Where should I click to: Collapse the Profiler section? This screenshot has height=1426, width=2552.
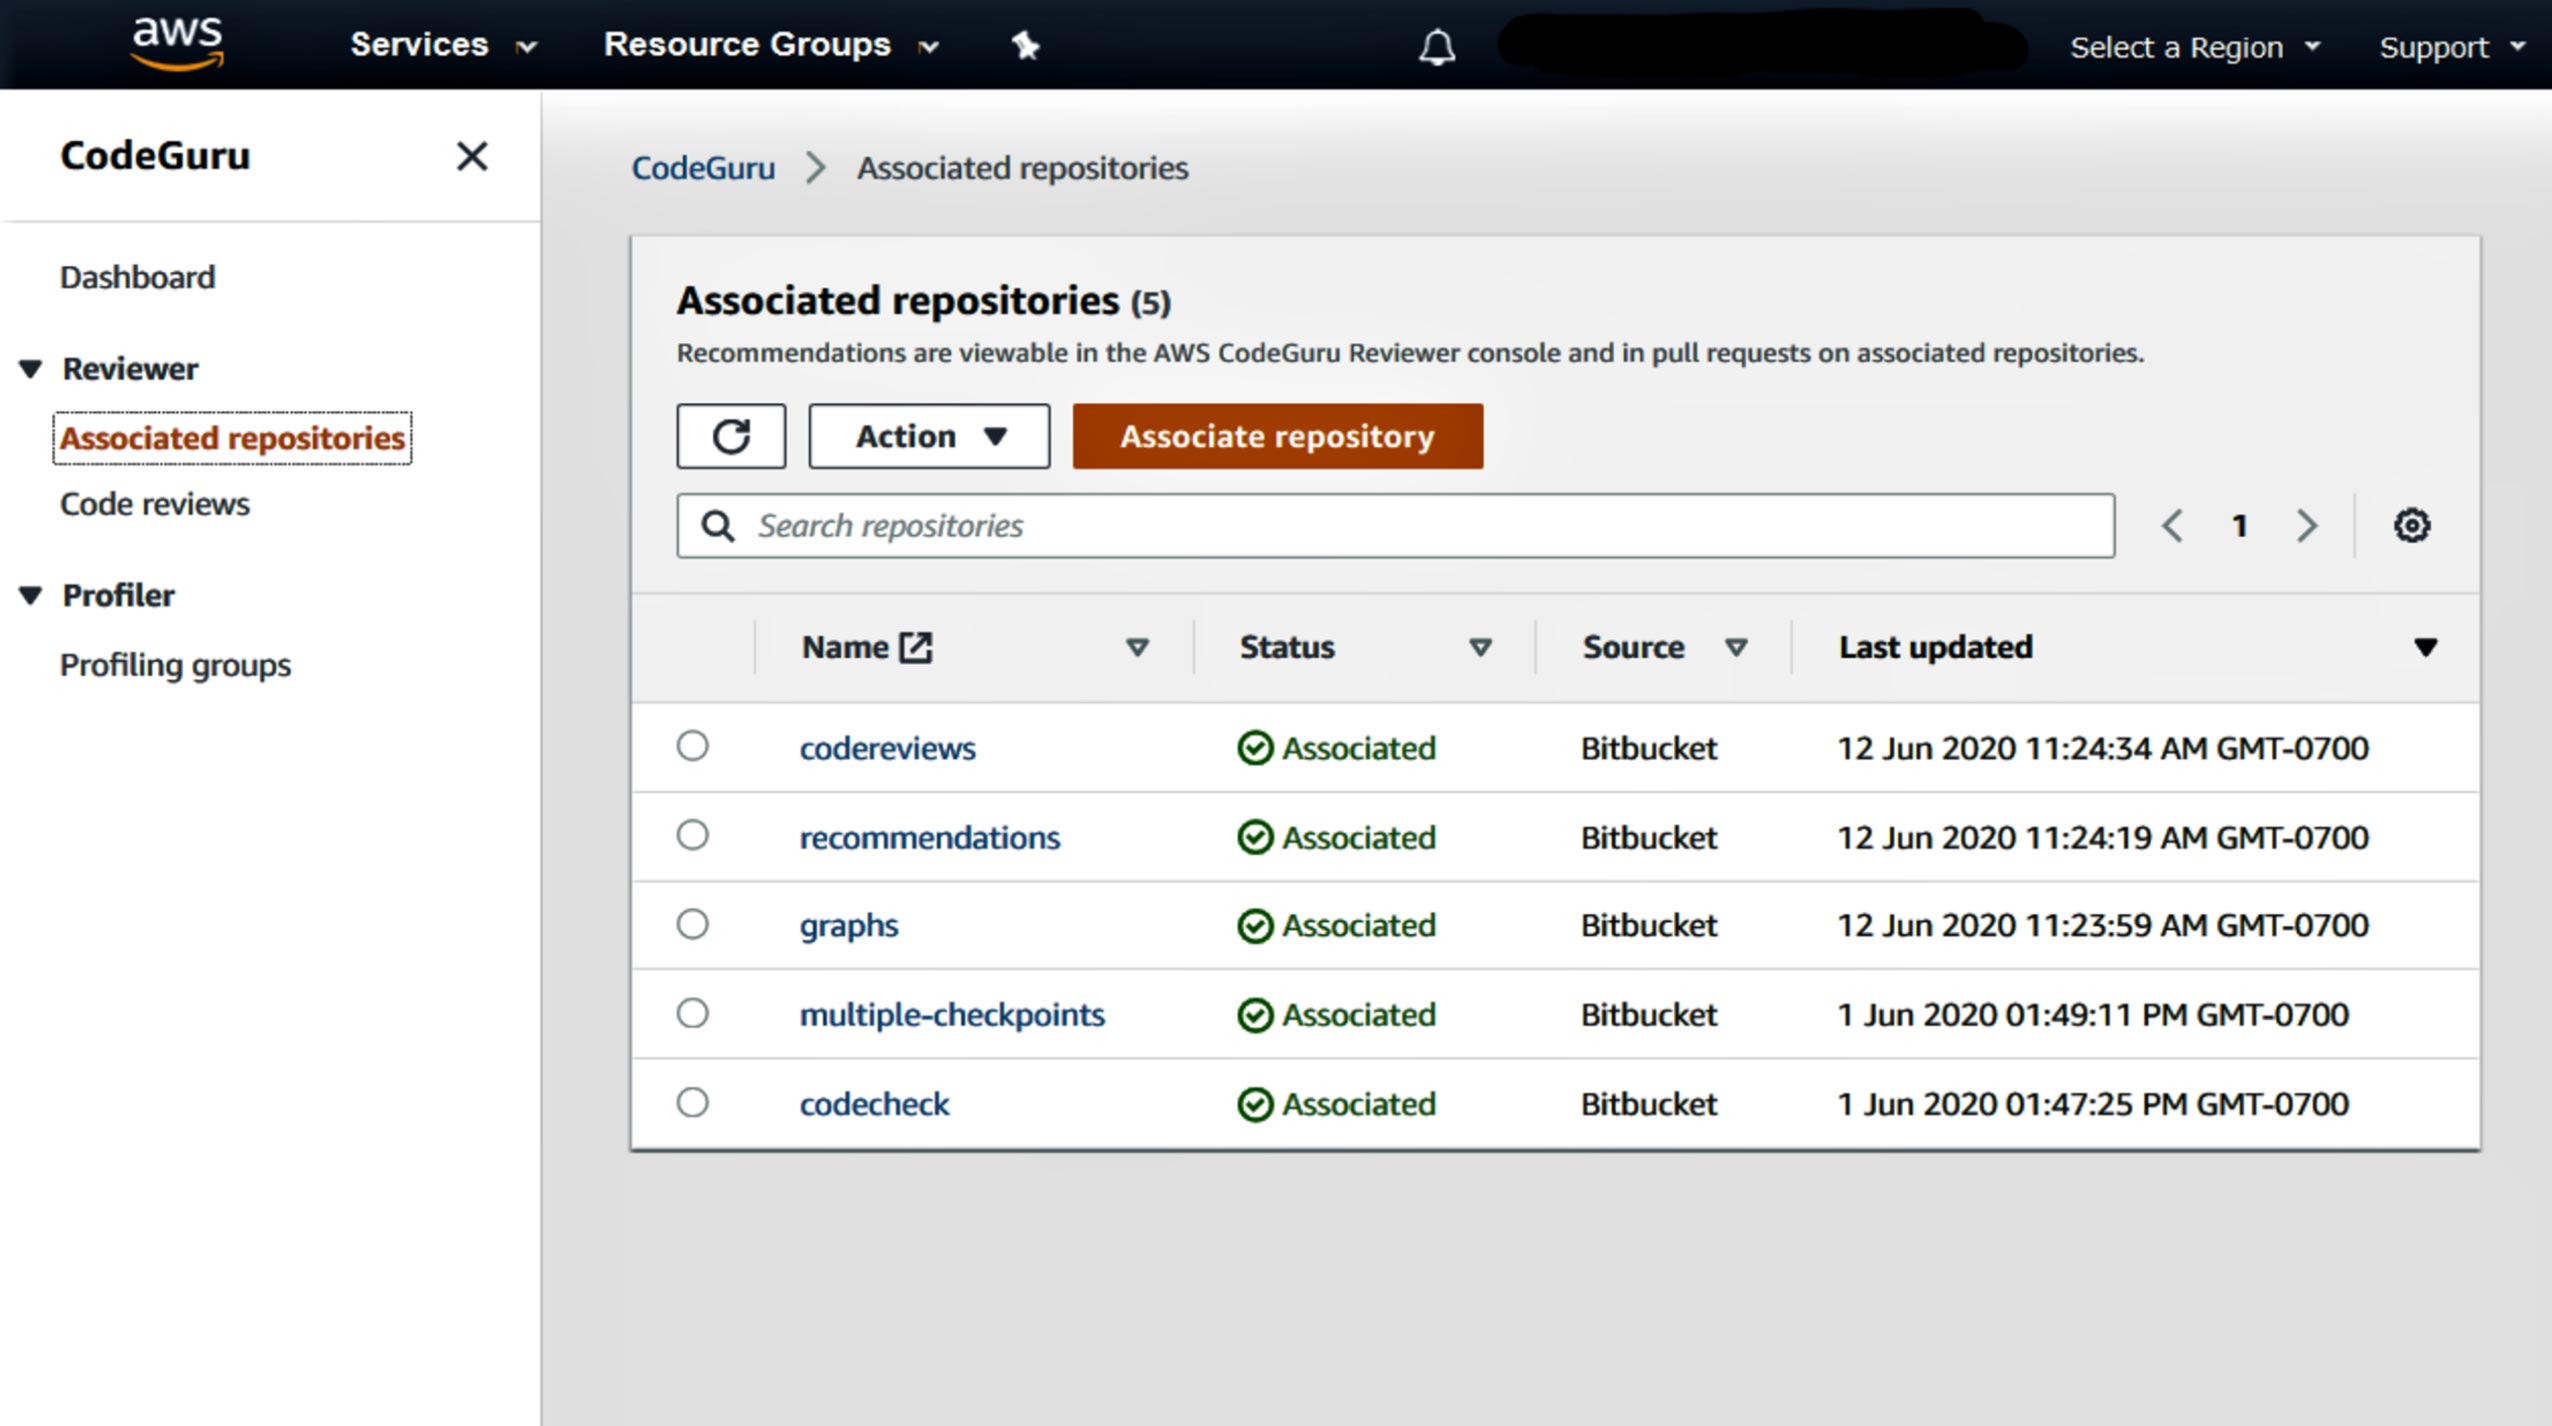click(31, 596)
